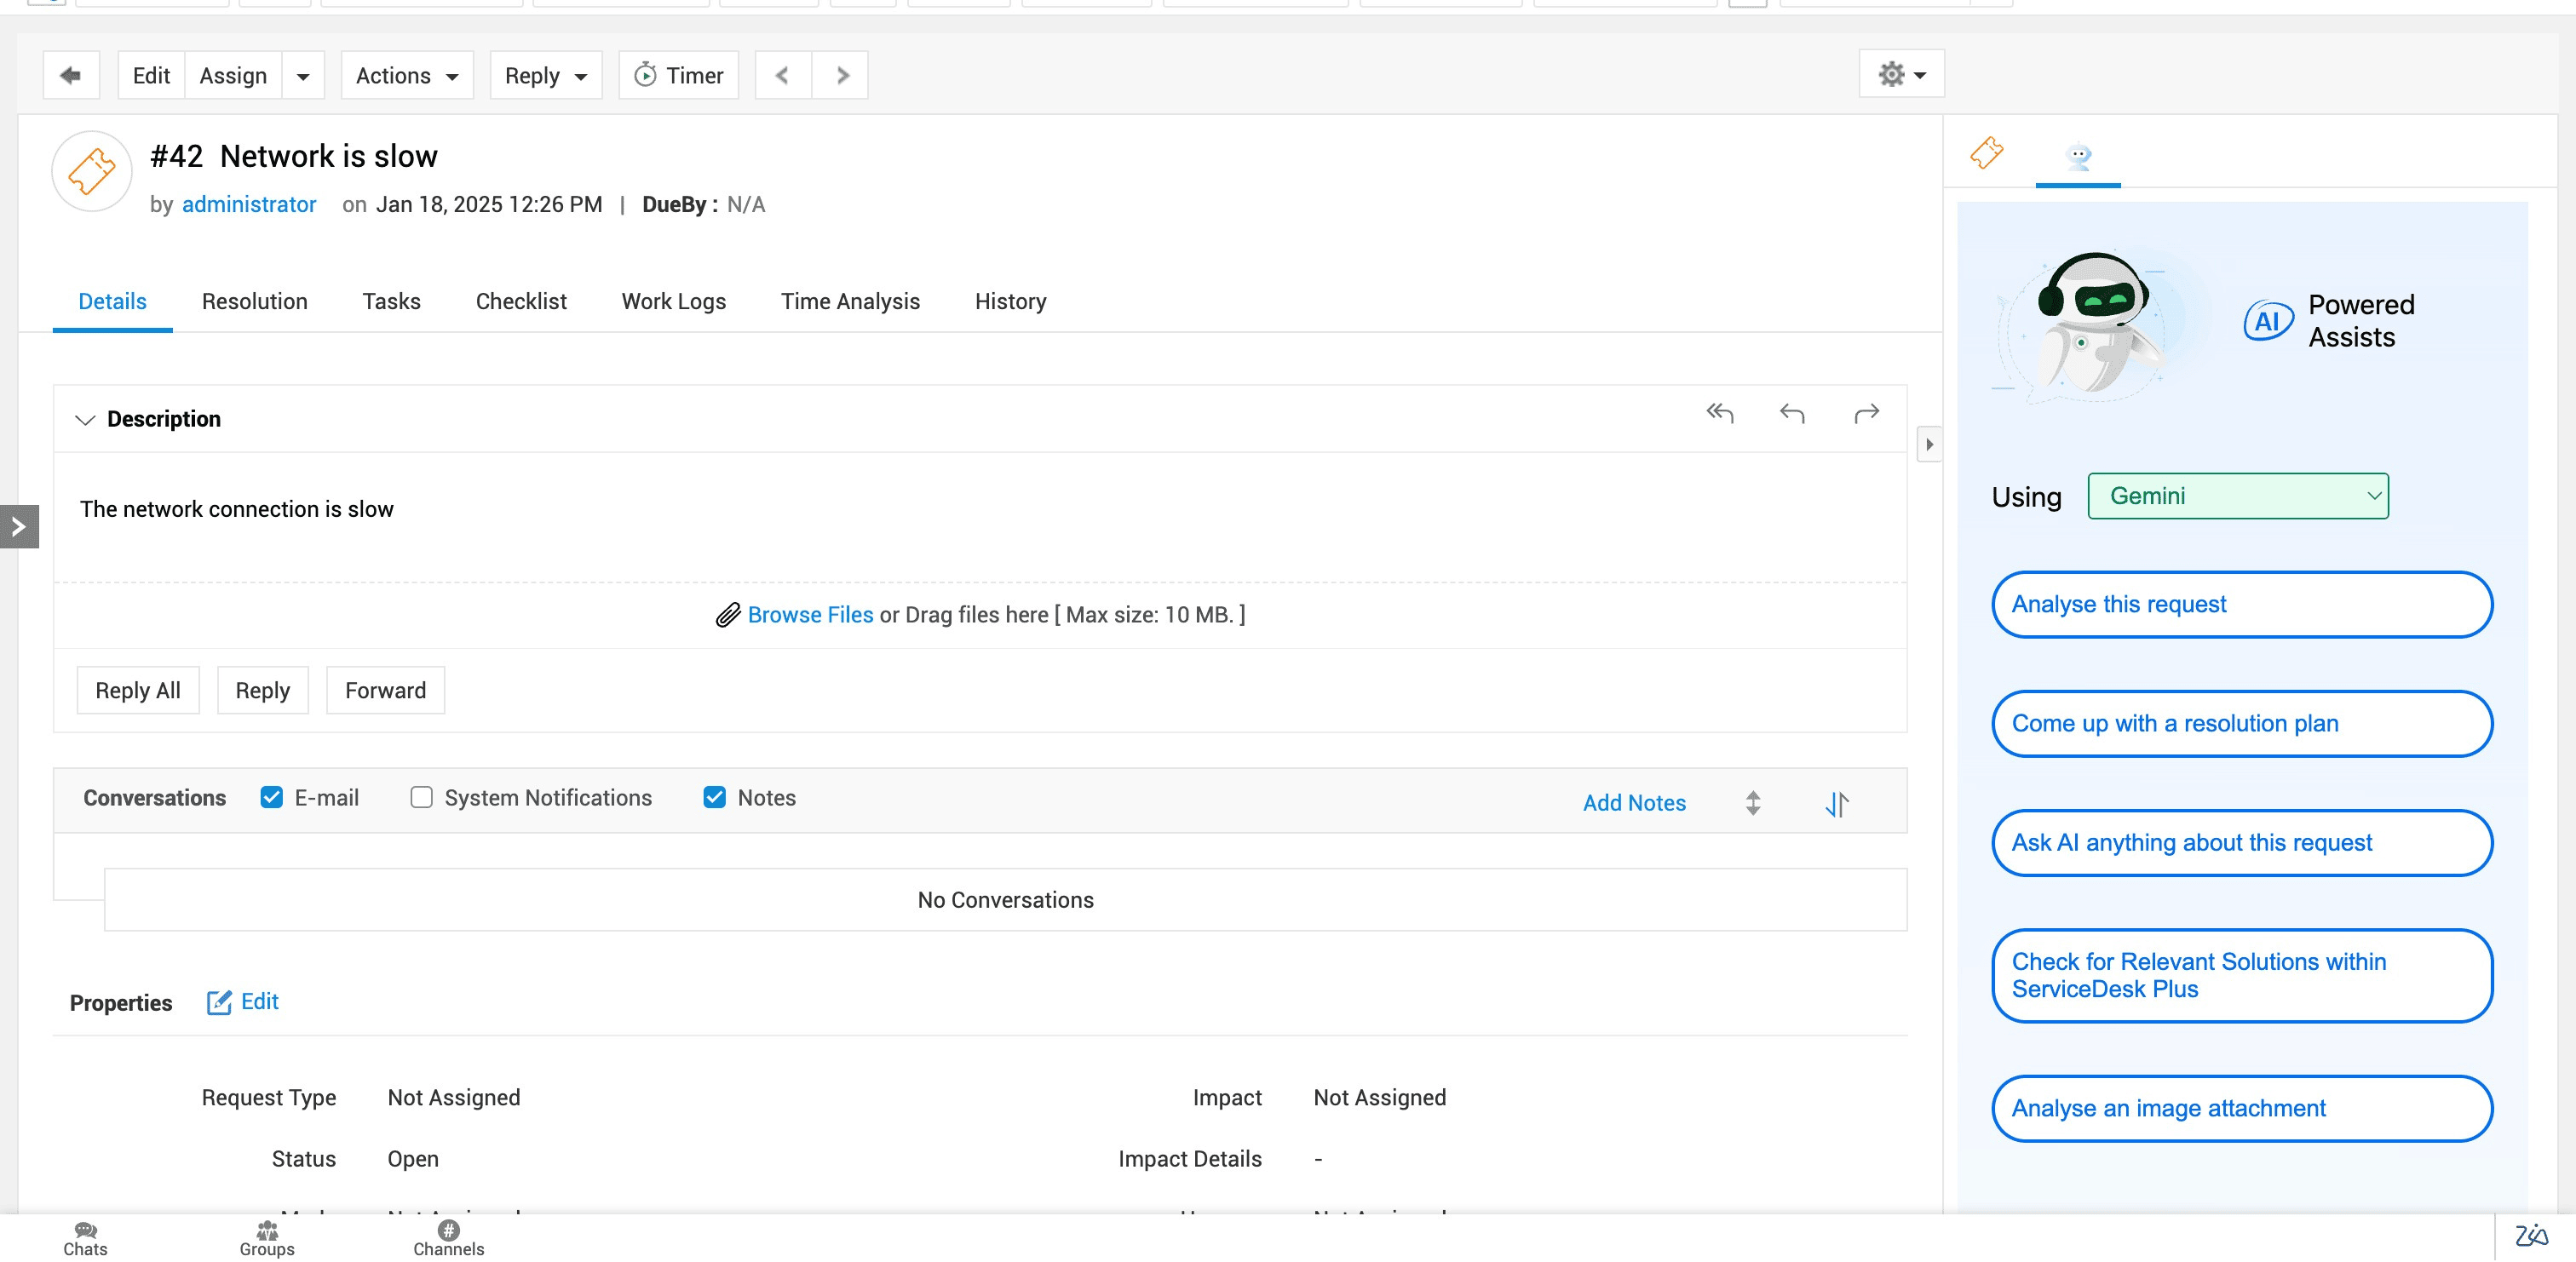The width and height of the screenshot is (2576, 1262).
Task: Switch to the Resolution tab
Action: tap(254, 301)
